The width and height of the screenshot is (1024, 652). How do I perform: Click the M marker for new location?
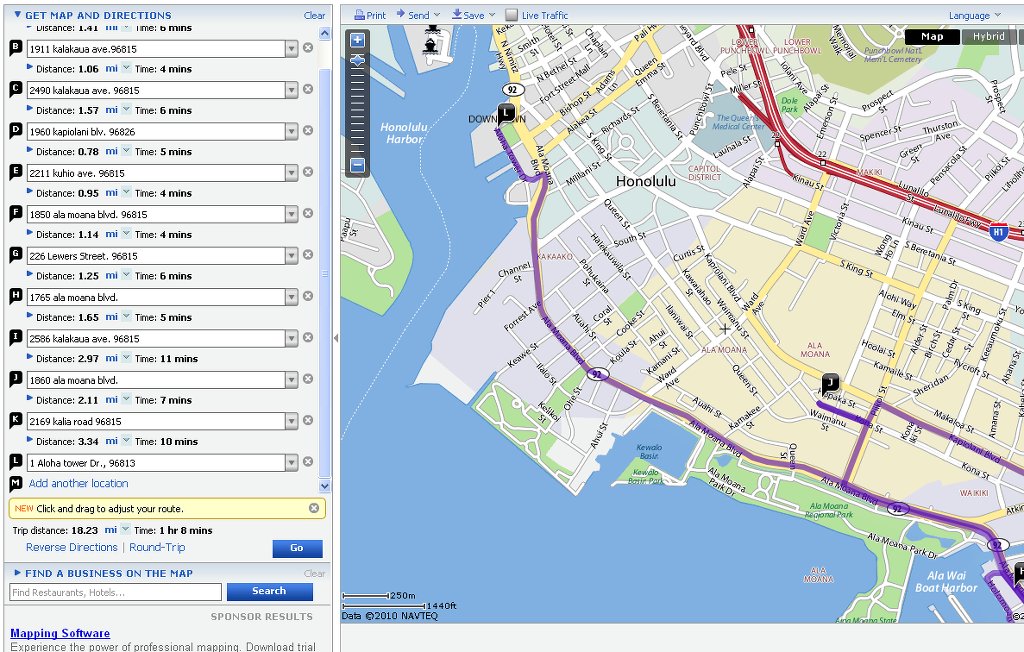tap(16, 483)
